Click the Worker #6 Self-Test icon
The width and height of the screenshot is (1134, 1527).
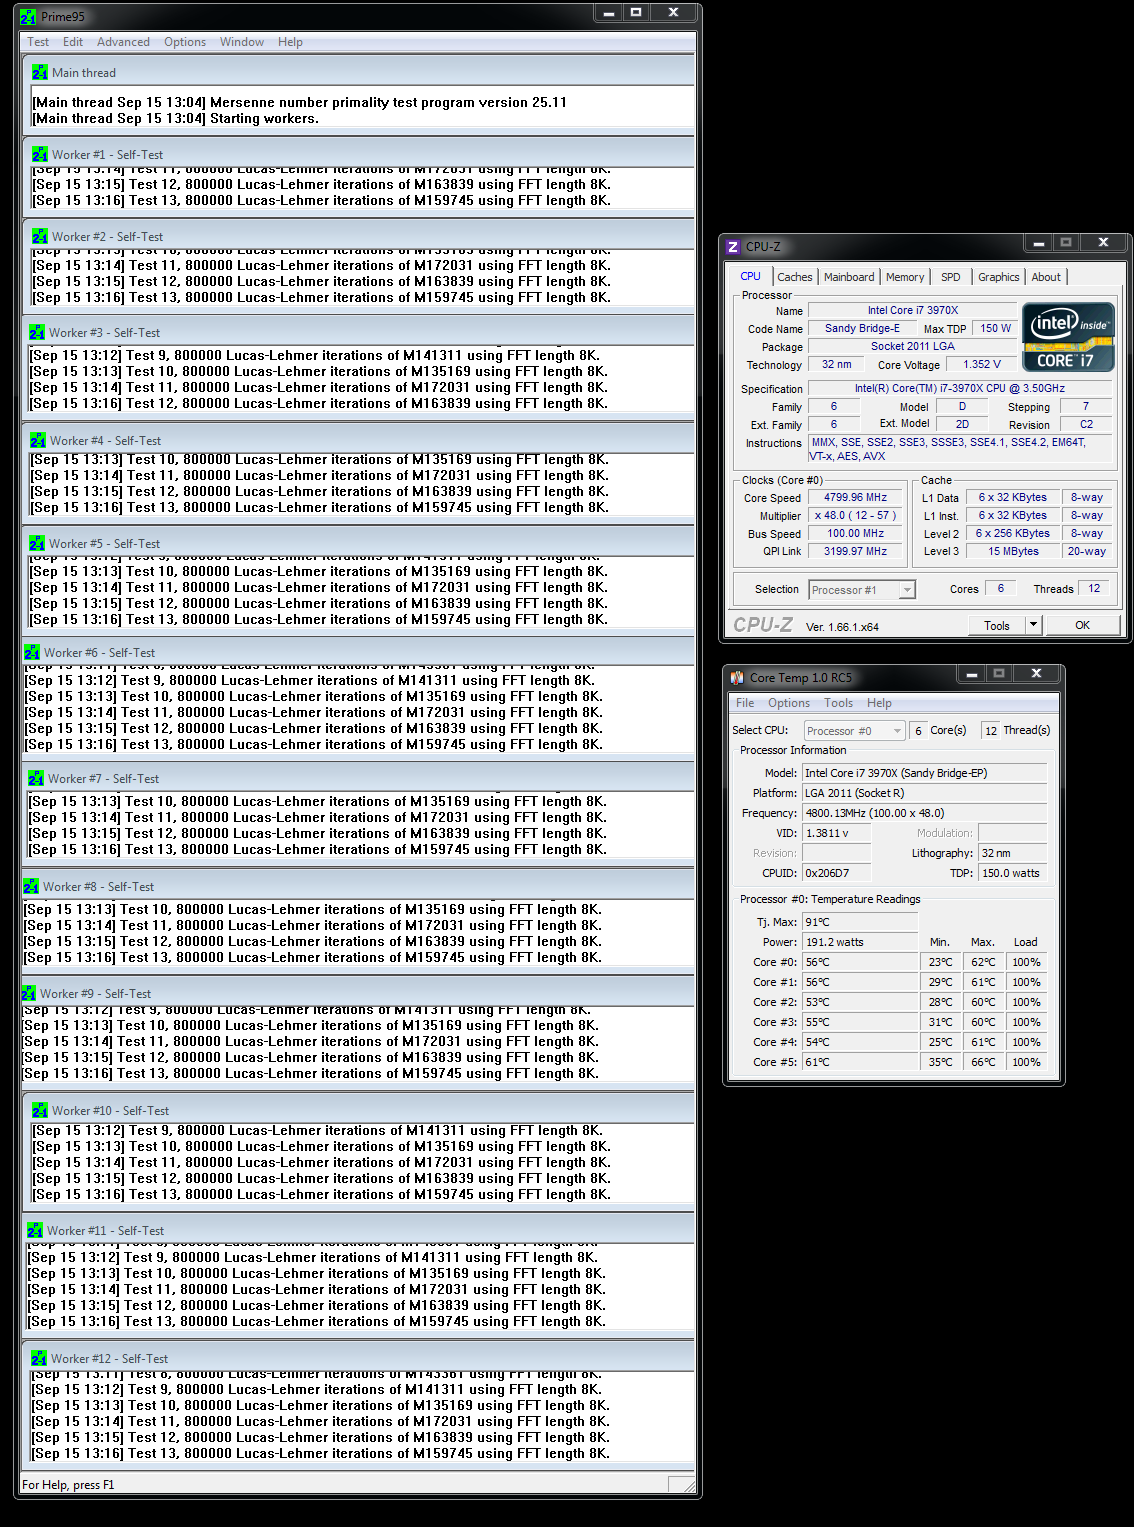point(32,653)
